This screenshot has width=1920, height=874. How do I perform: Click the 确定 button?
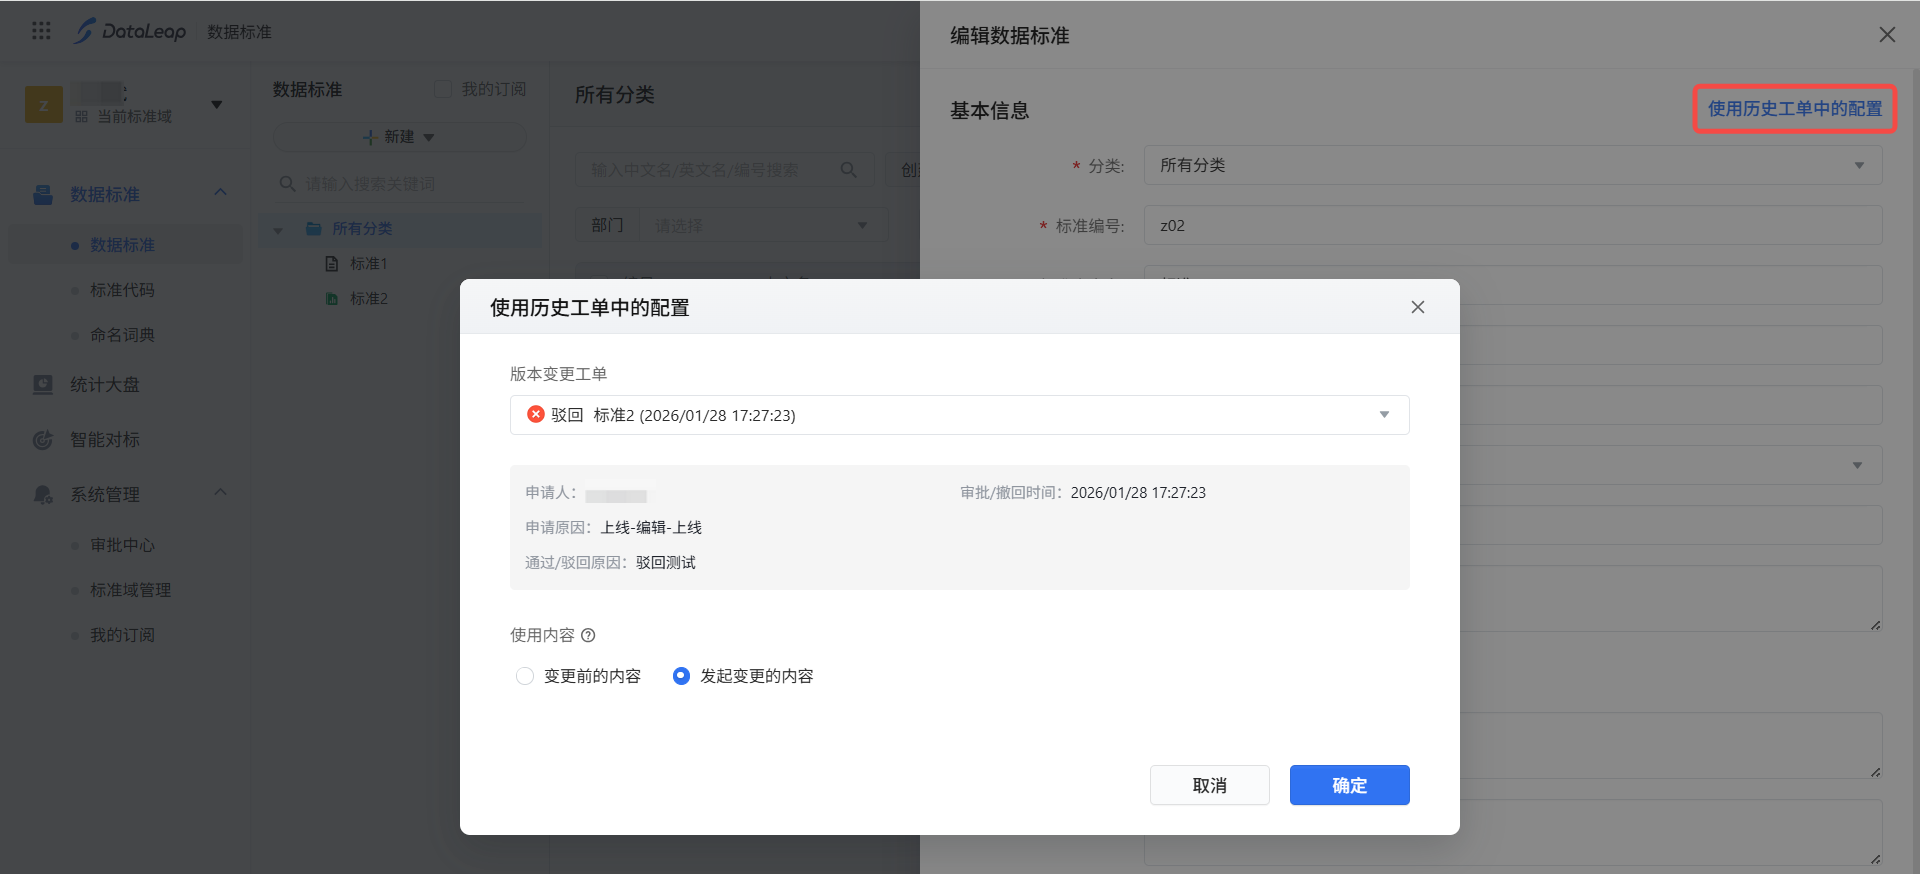point(1349,785)
